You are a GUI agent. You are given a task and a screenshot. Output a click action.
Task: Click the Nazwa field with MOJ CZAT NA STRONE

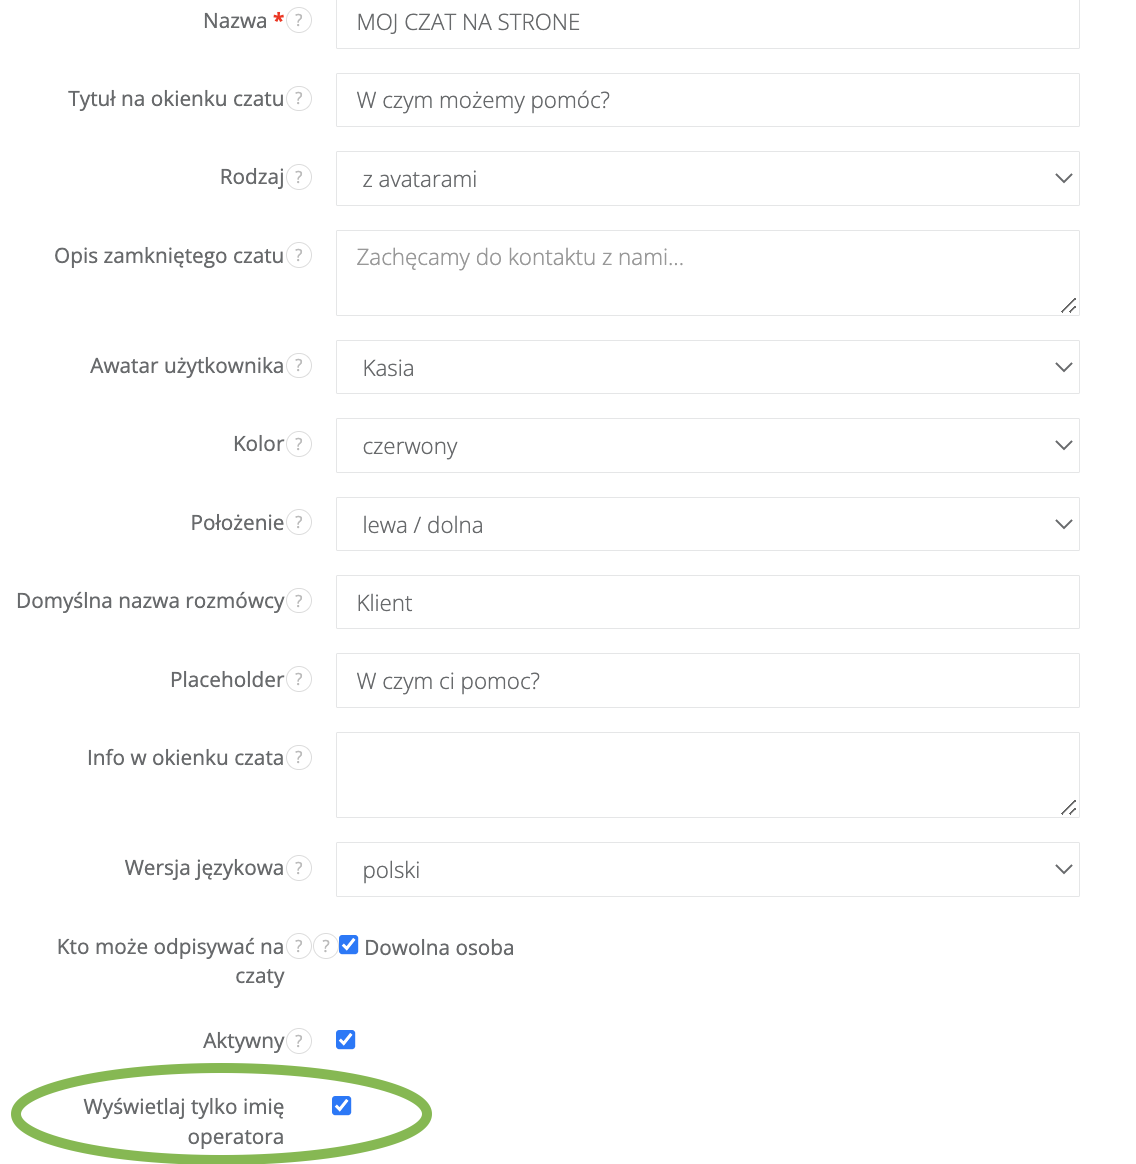707,22
